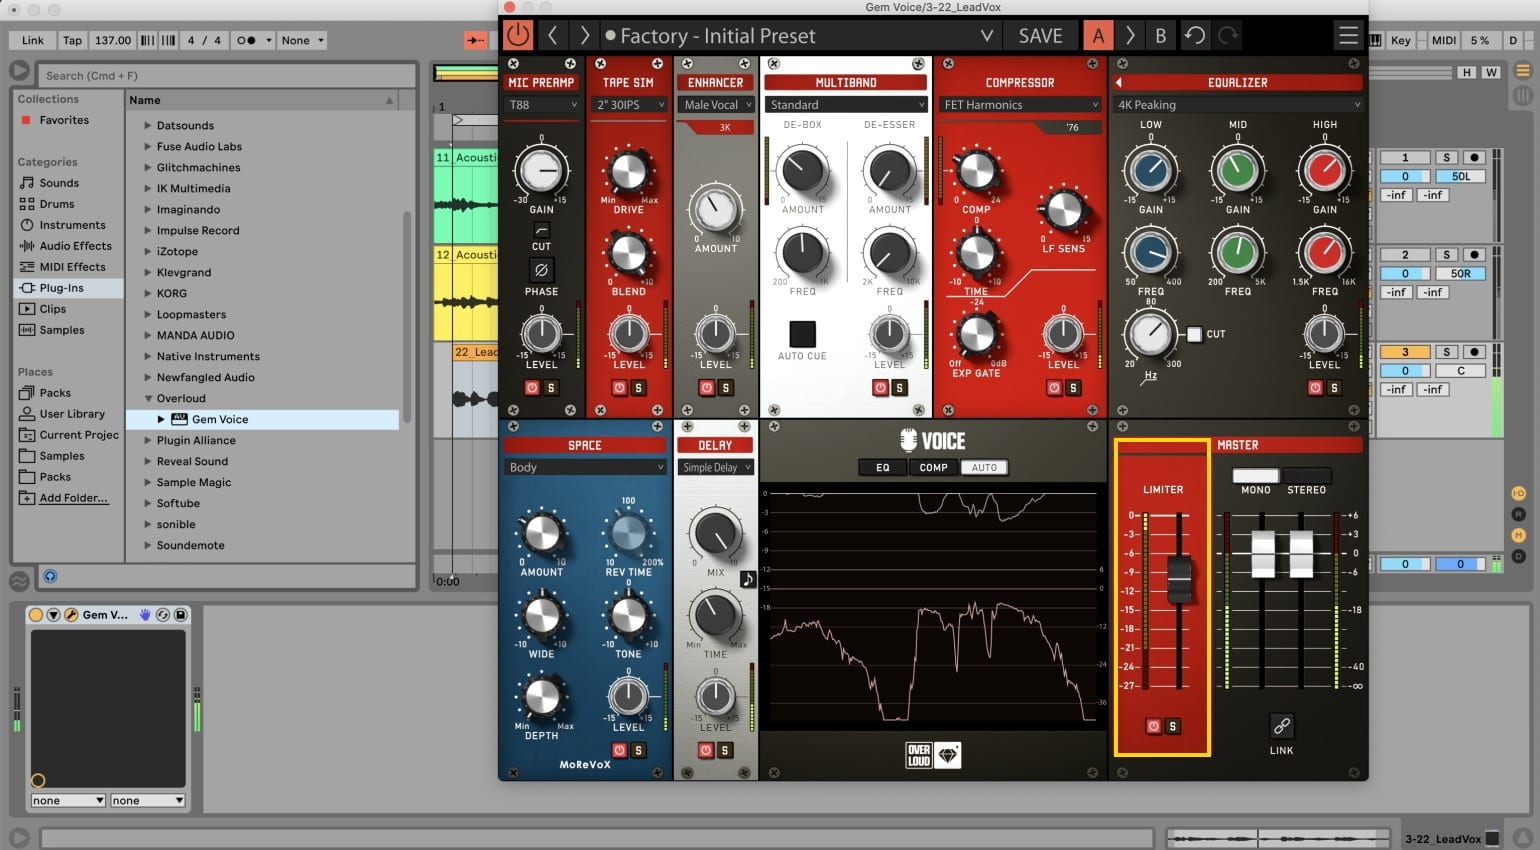Open the Equalizer 4K Peaking dropdown
Screen dimensions: 1540x850
pos(1238,105)
